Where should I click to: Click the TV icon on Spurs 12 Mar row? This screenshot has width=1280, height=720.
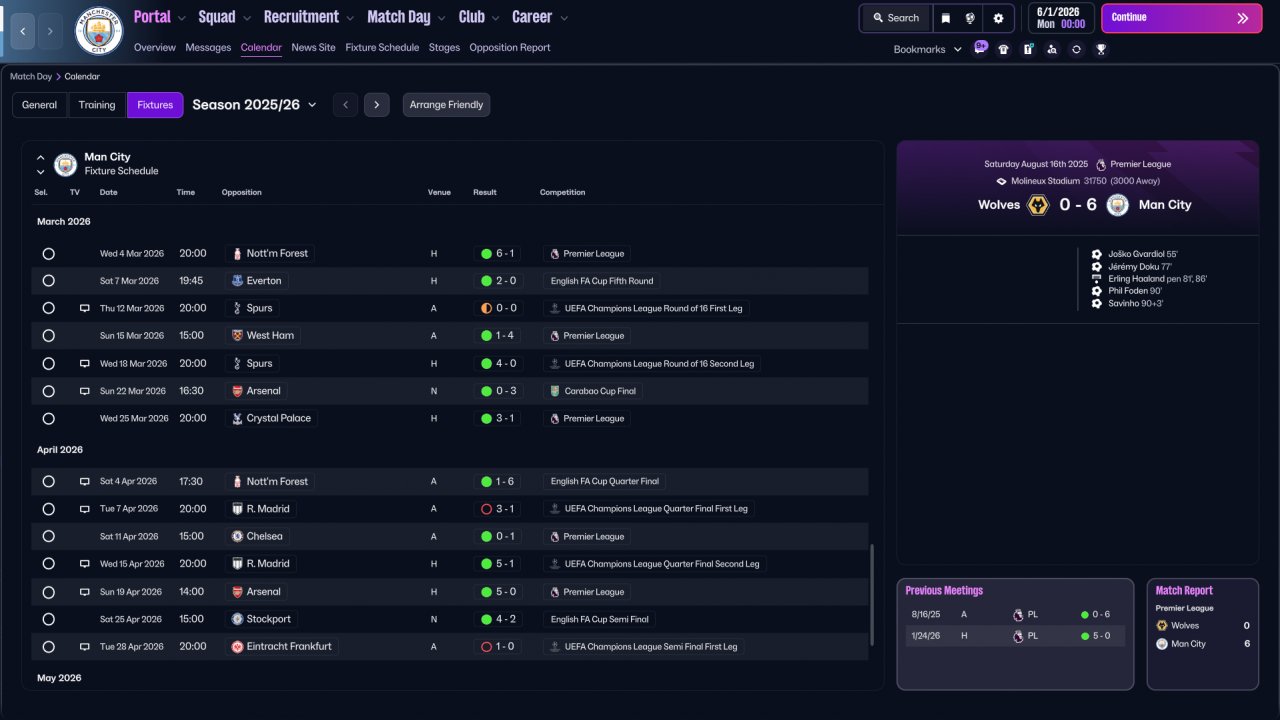coord(85,308)
